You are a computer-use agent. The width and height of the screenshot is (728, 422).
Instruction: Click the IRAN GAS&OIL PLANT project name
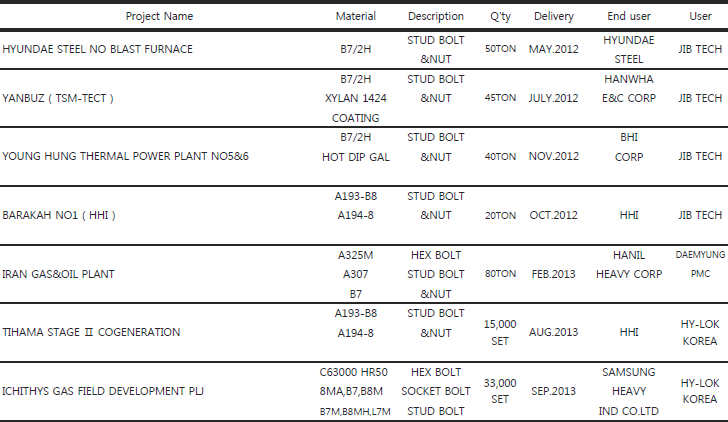click(58, 274)
